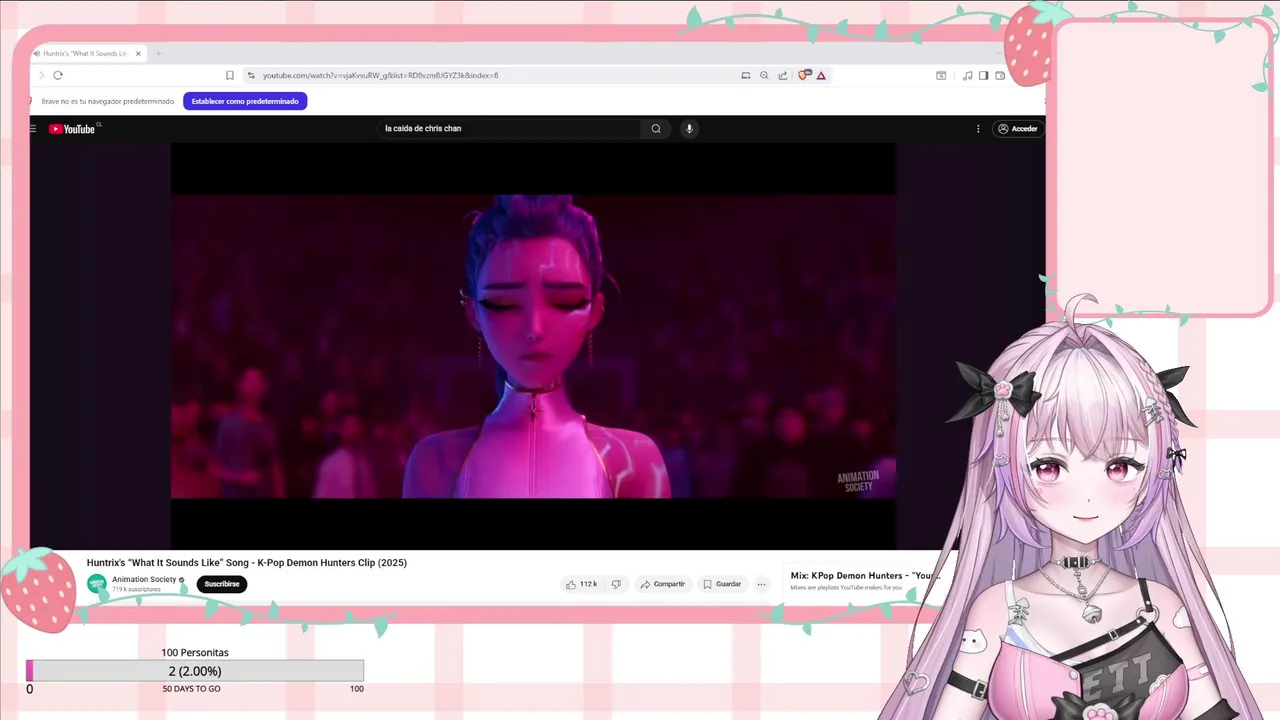Close the Huntrix's What It Sounds Like tab

(138, 53)
